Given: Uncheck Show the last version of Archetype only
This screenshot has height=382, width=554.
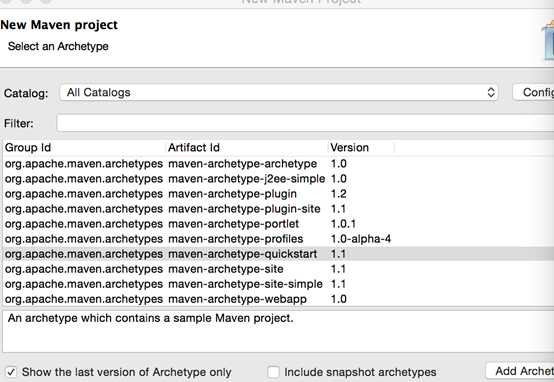Looking at the screenshot, I should [11, 372].
